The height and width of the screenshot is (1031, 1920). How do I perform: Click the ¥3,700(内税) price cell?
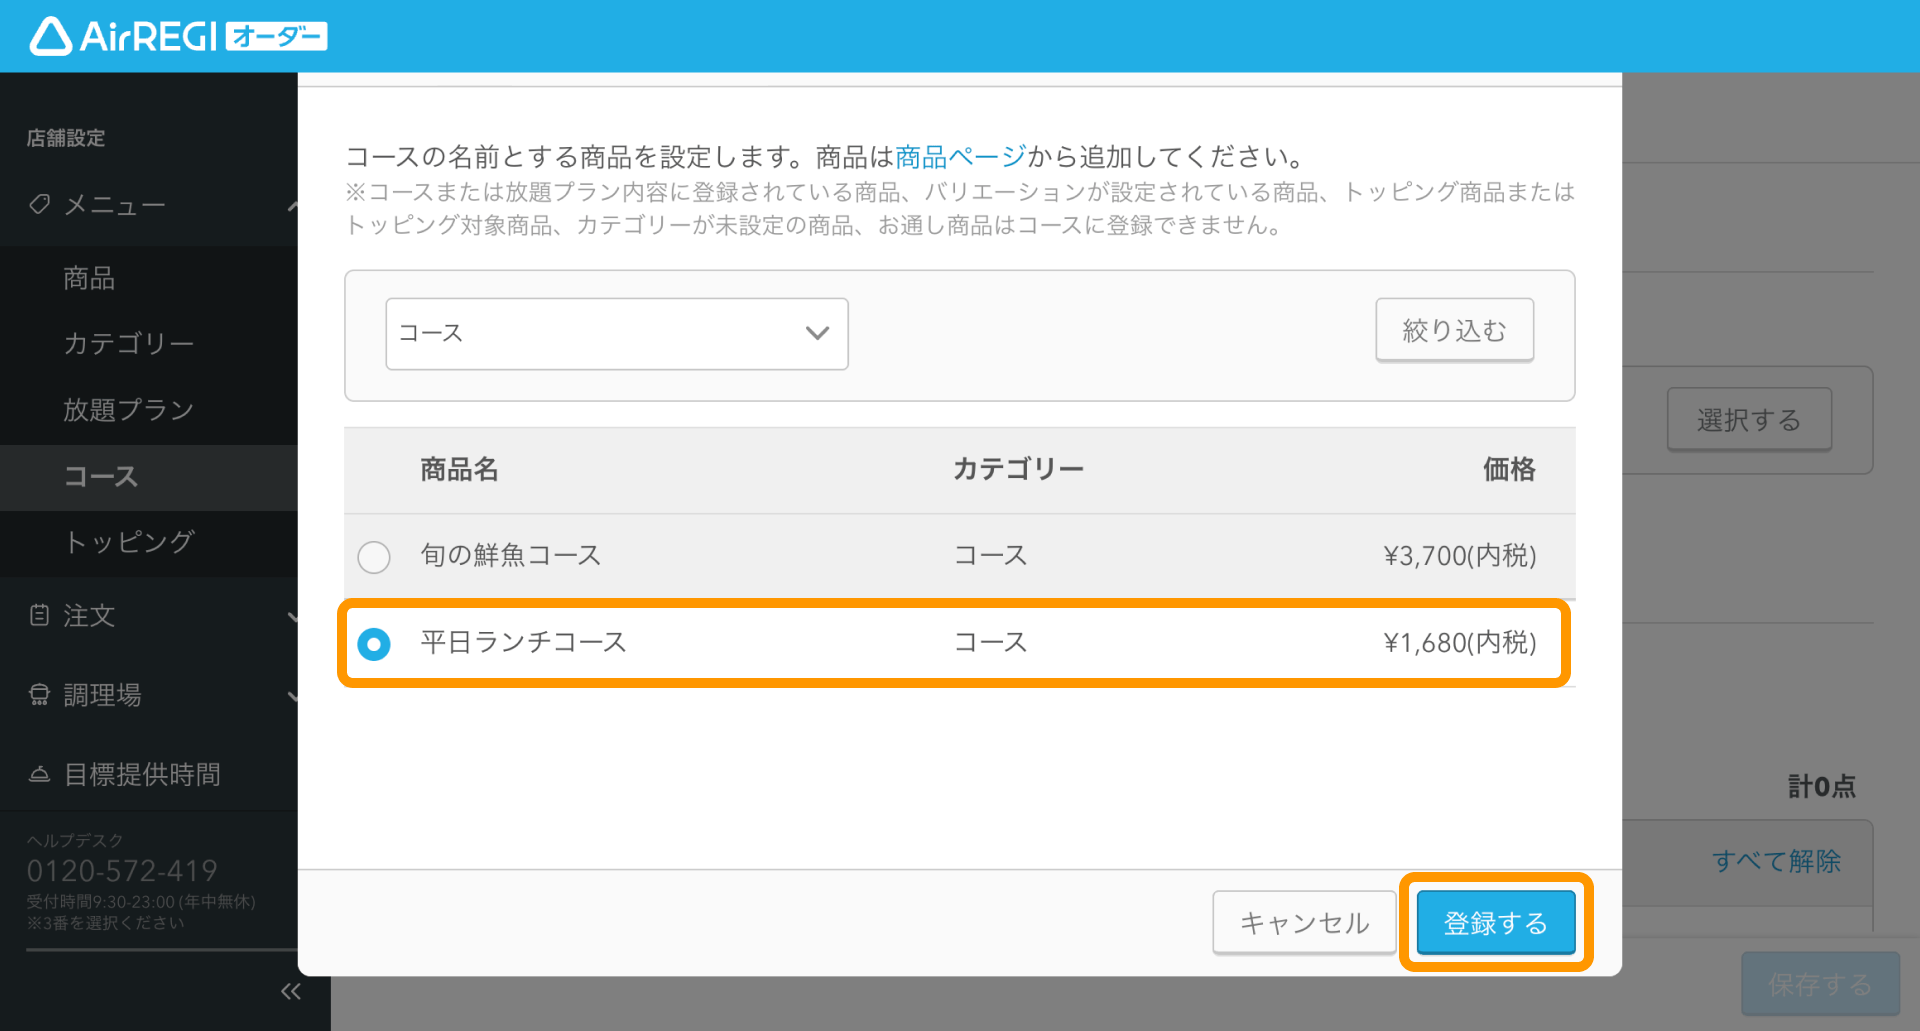(x=1460, y=556)
